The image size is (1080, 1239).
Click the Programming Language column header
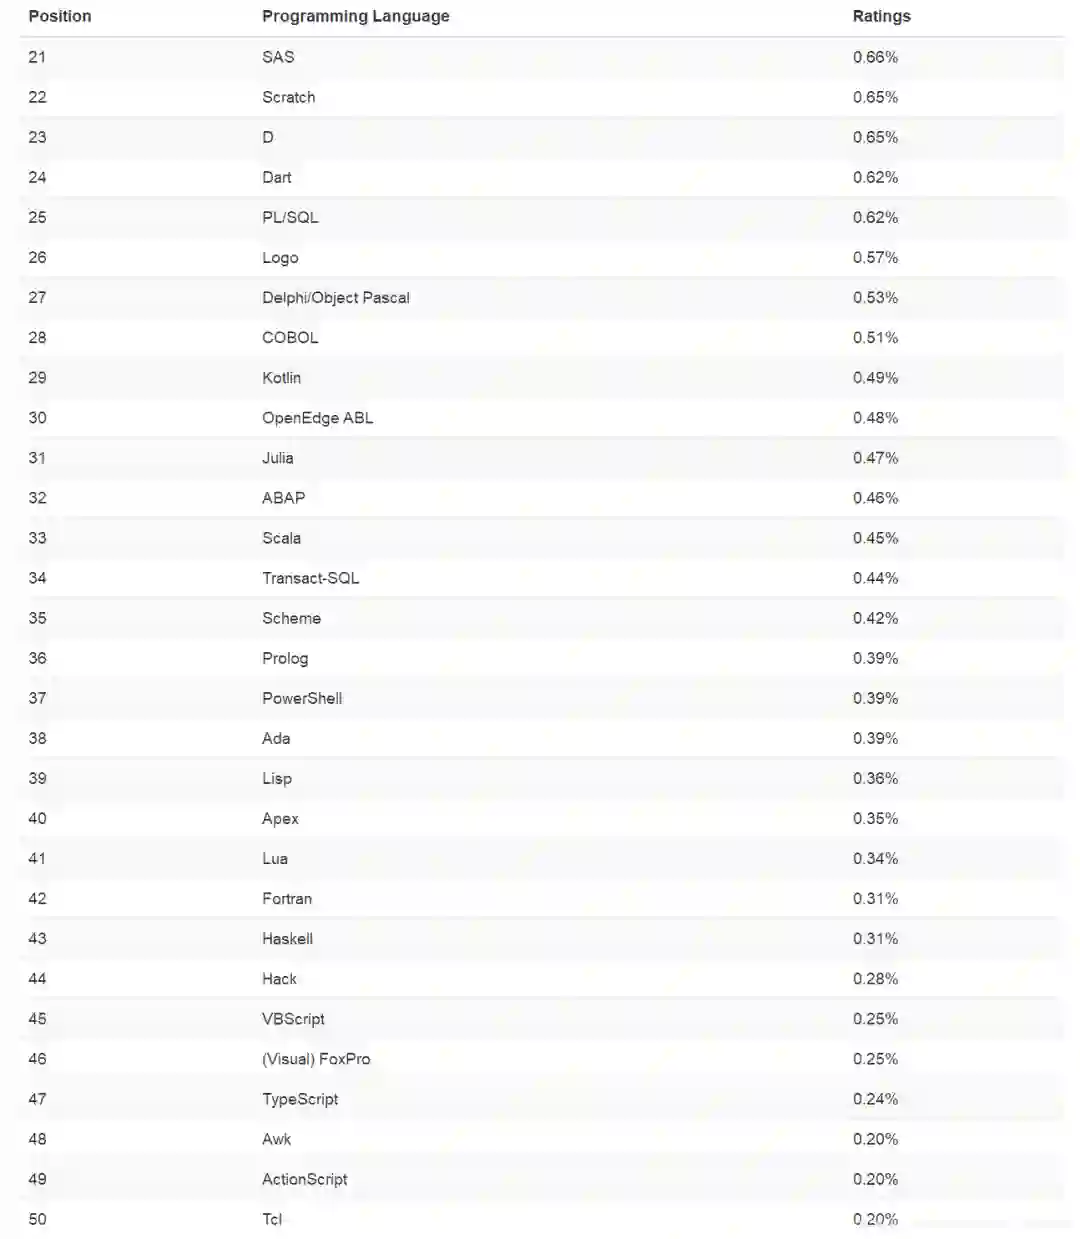(355, 16)
